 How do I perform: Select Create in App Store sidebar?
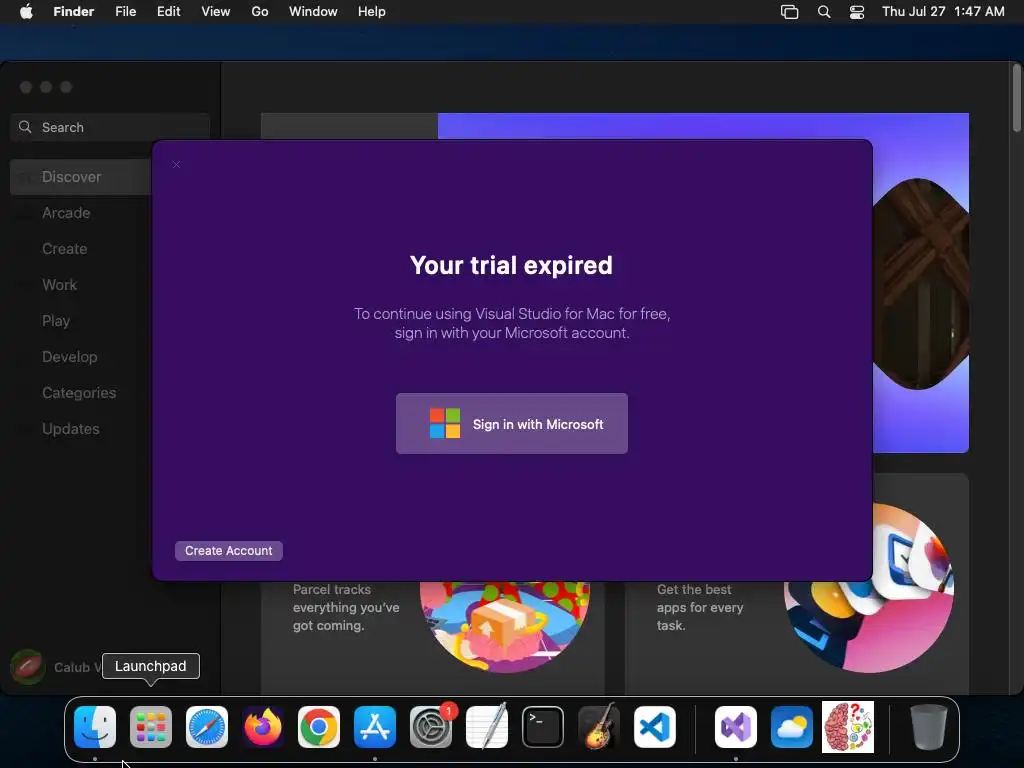[81, 249]
